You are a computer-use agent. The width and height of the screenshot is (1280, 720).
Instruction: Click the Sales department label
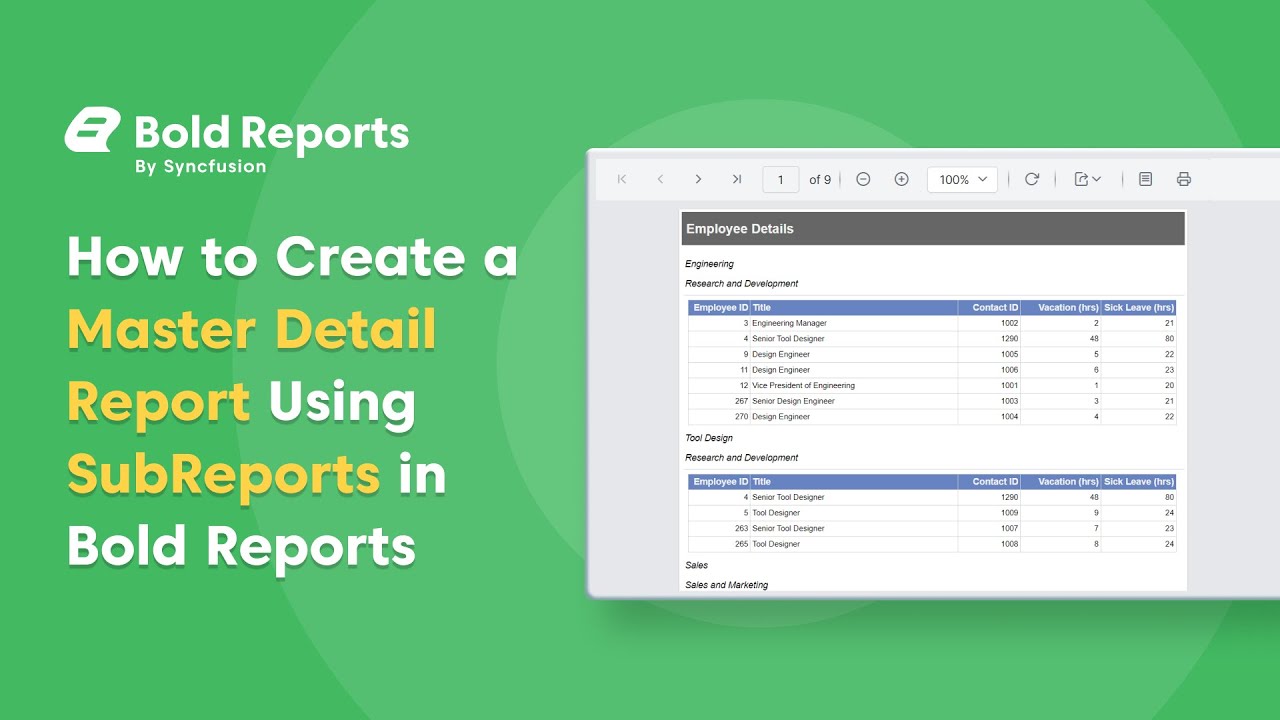[x=696, y=565]
